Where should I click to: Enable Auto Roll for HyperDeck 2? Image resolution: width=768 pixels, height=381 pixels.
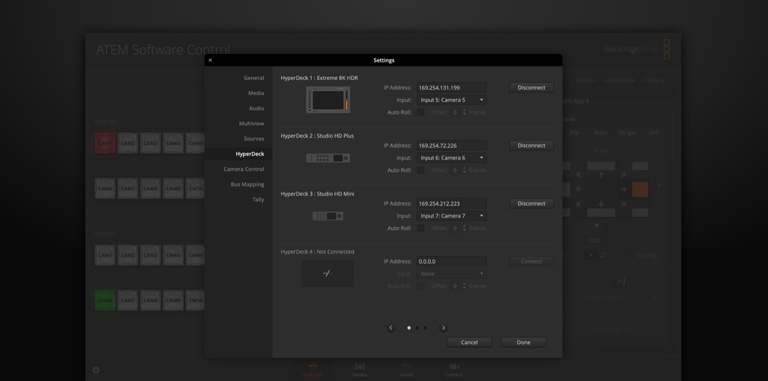click(420, 170)
